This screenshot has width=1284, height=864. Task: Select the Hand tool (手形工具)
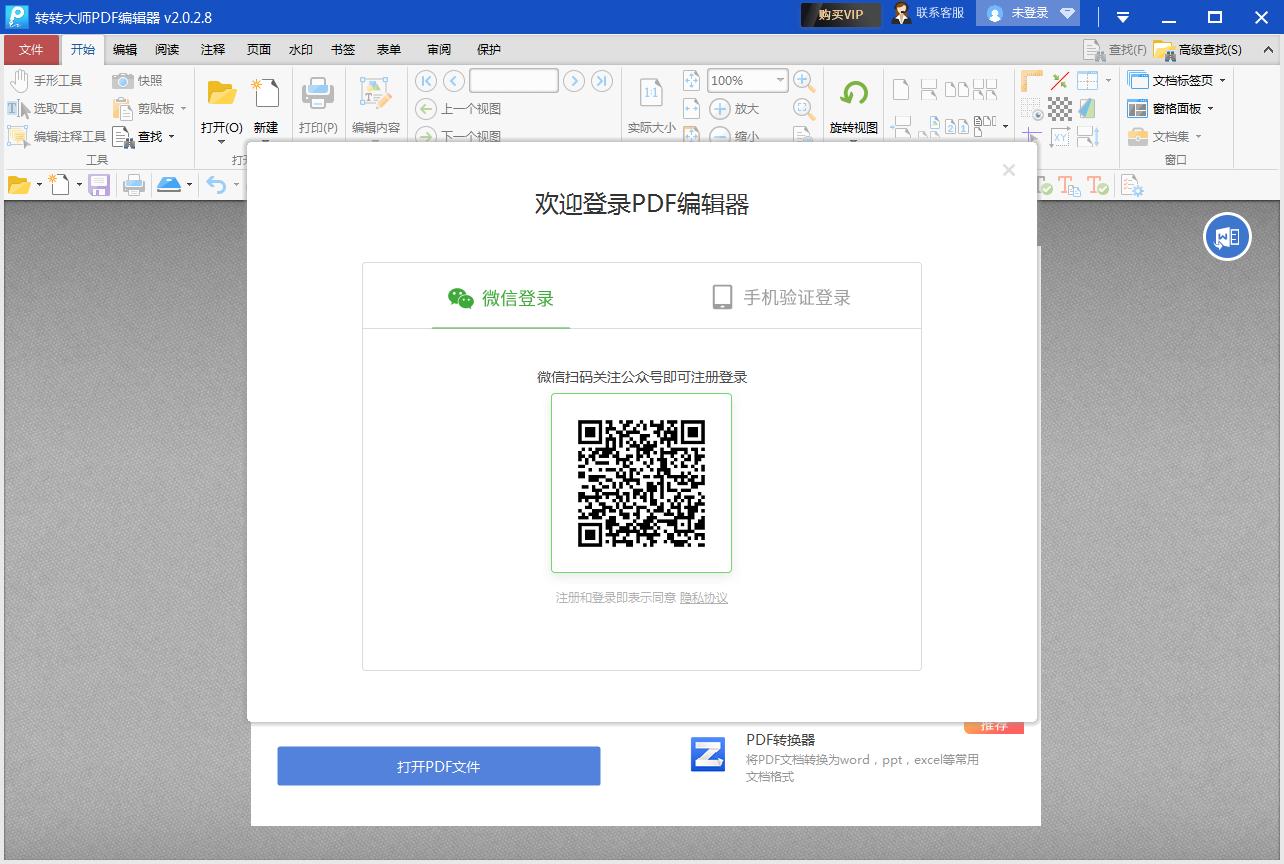[46, 81]
